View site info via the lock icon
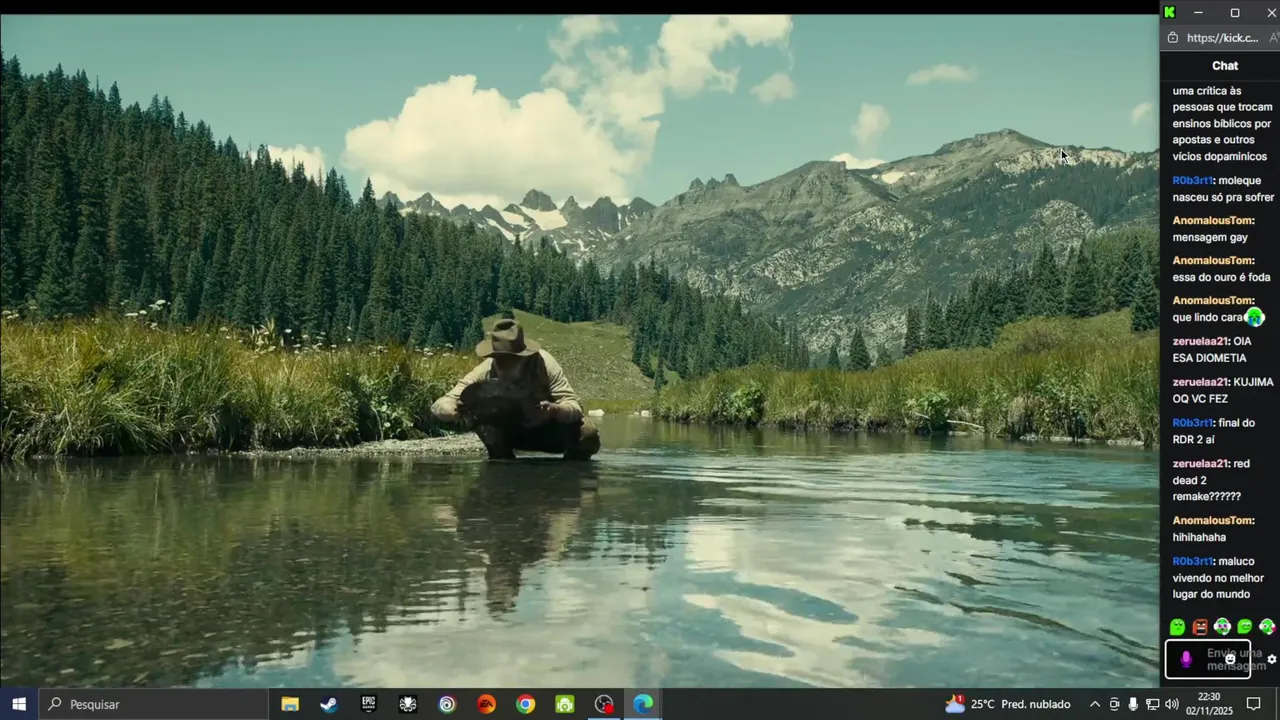The width and height of the screenshot is (1280, 720). pos(1173,38)
